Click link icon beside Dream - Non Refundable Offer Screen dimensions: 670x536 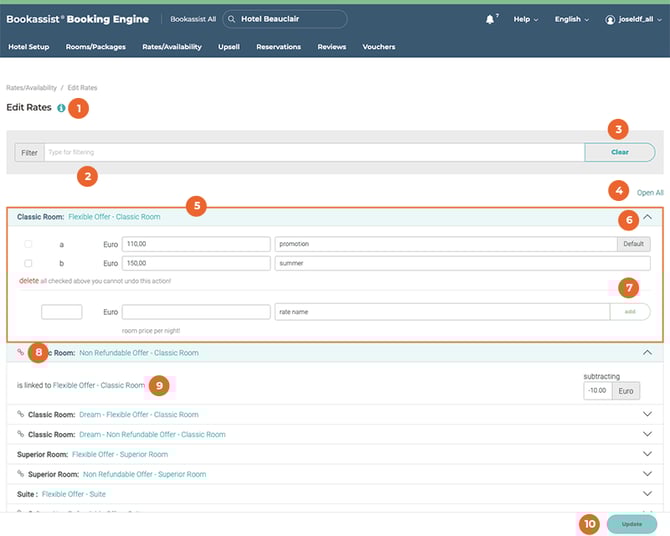tap(21, 434)
